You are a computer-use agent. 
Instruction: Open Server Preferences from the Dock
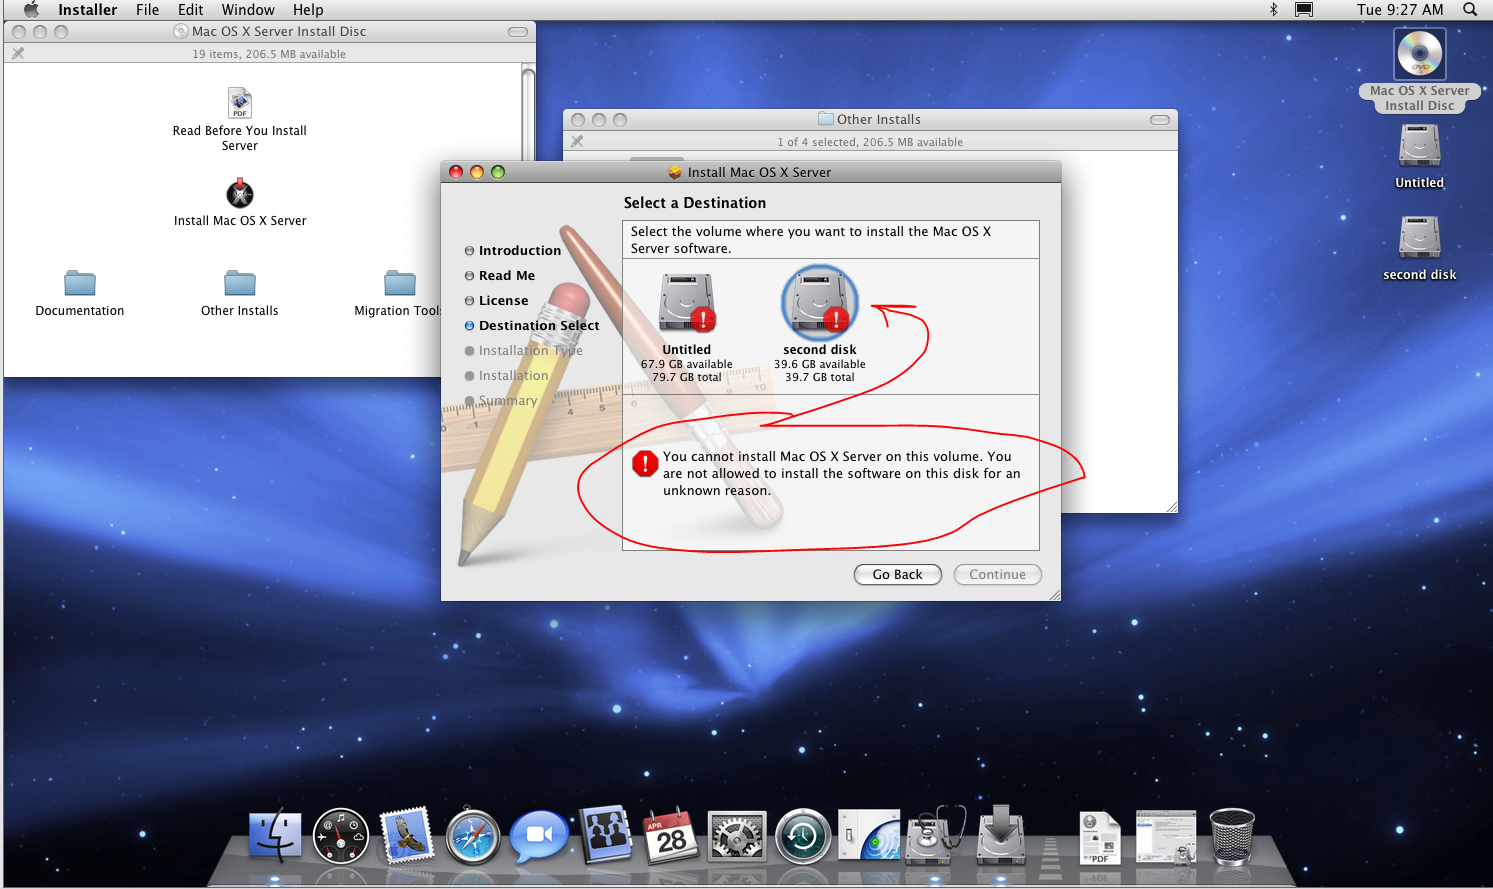[x=869, y=835]
